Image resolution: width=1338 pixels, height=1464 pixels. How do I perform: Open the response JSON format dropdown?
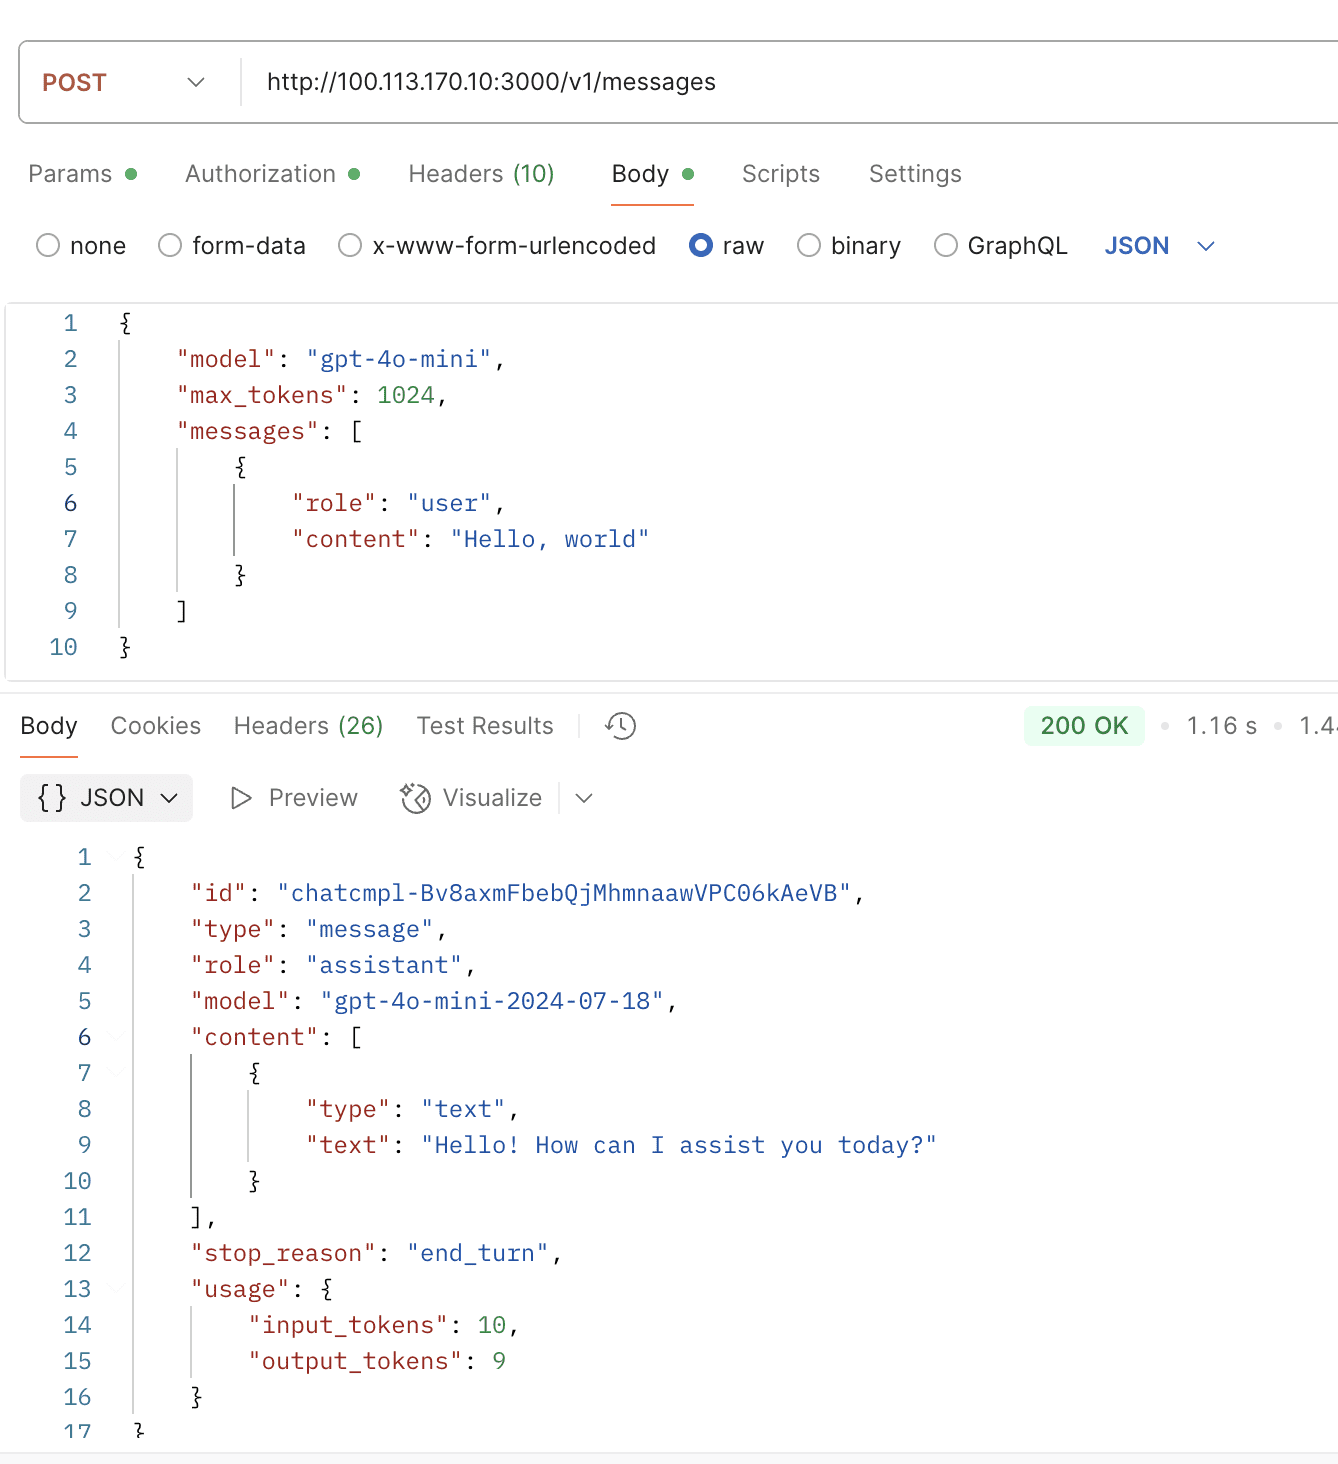pos(107,798)
